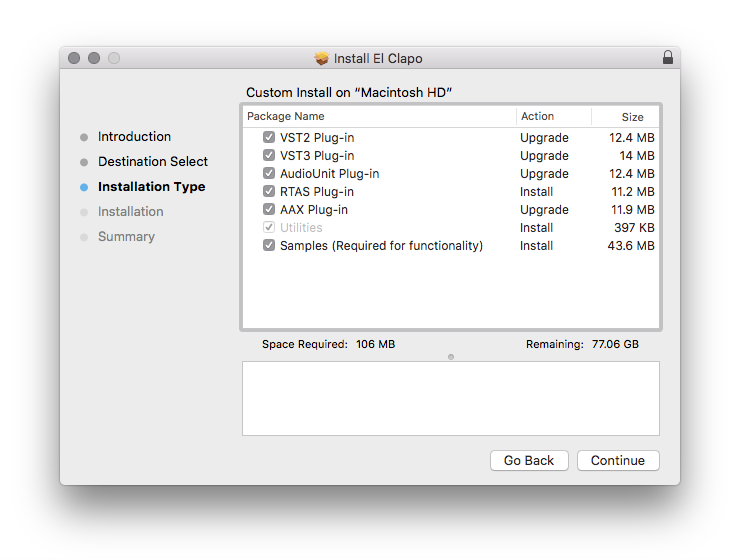This screenshot has width=737, height=560.
Task: Uncheck the VST2 Plug-in checkbox
Action: click(x=269, y=138)
